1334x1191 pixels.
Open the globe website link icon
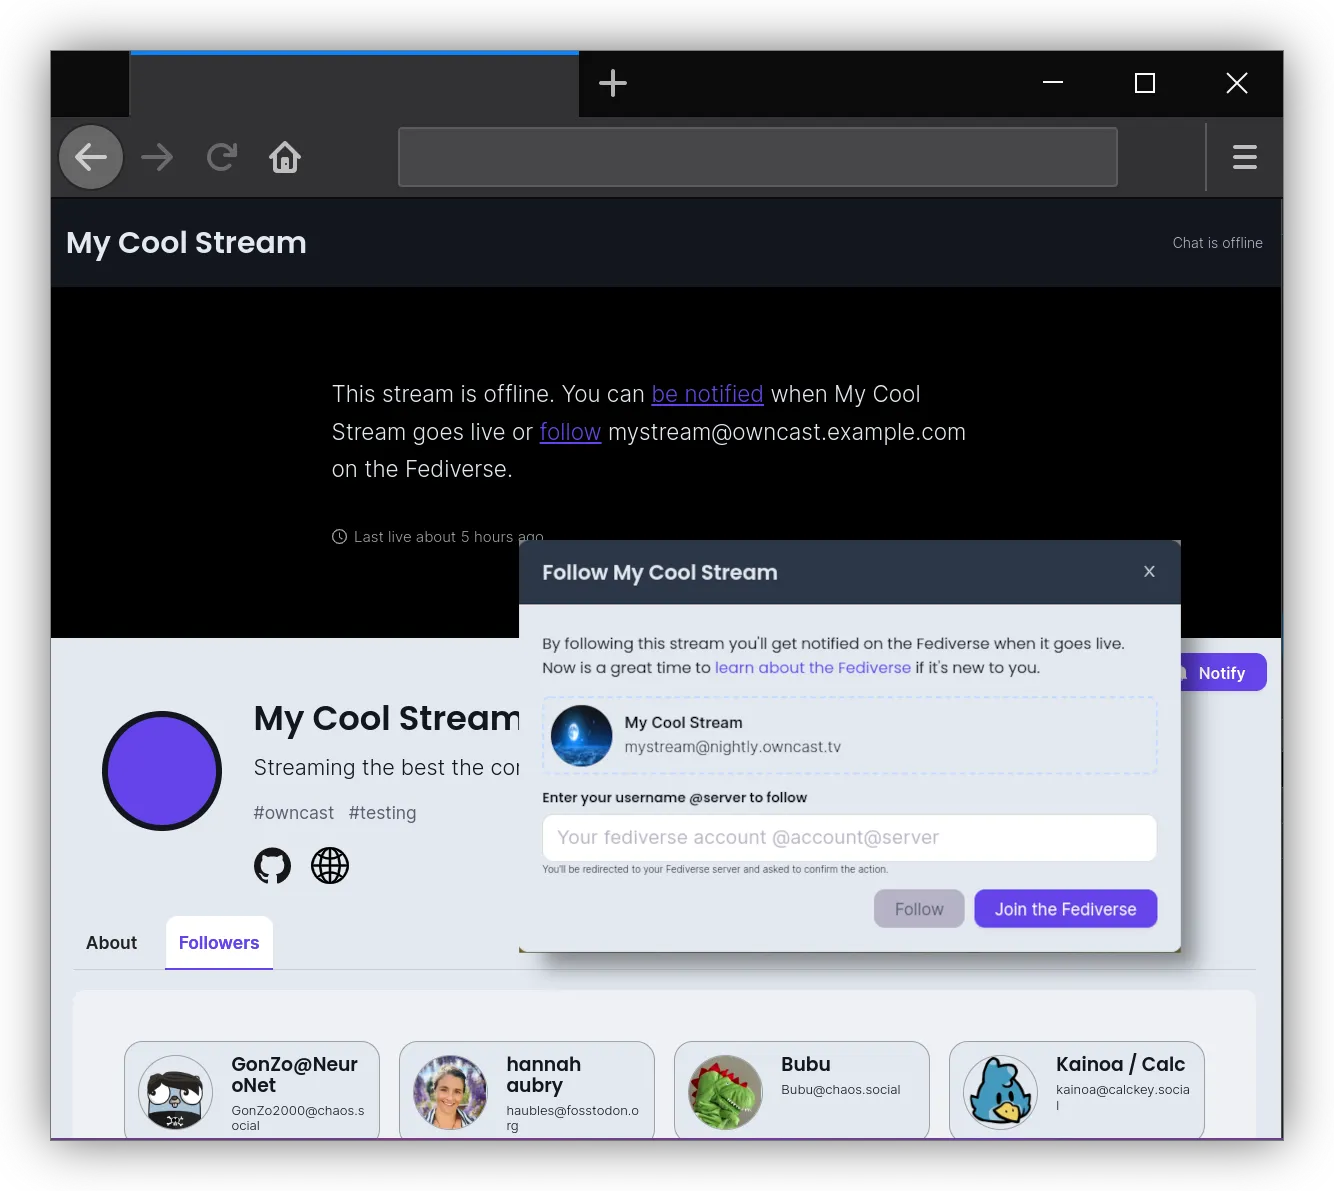330,865
